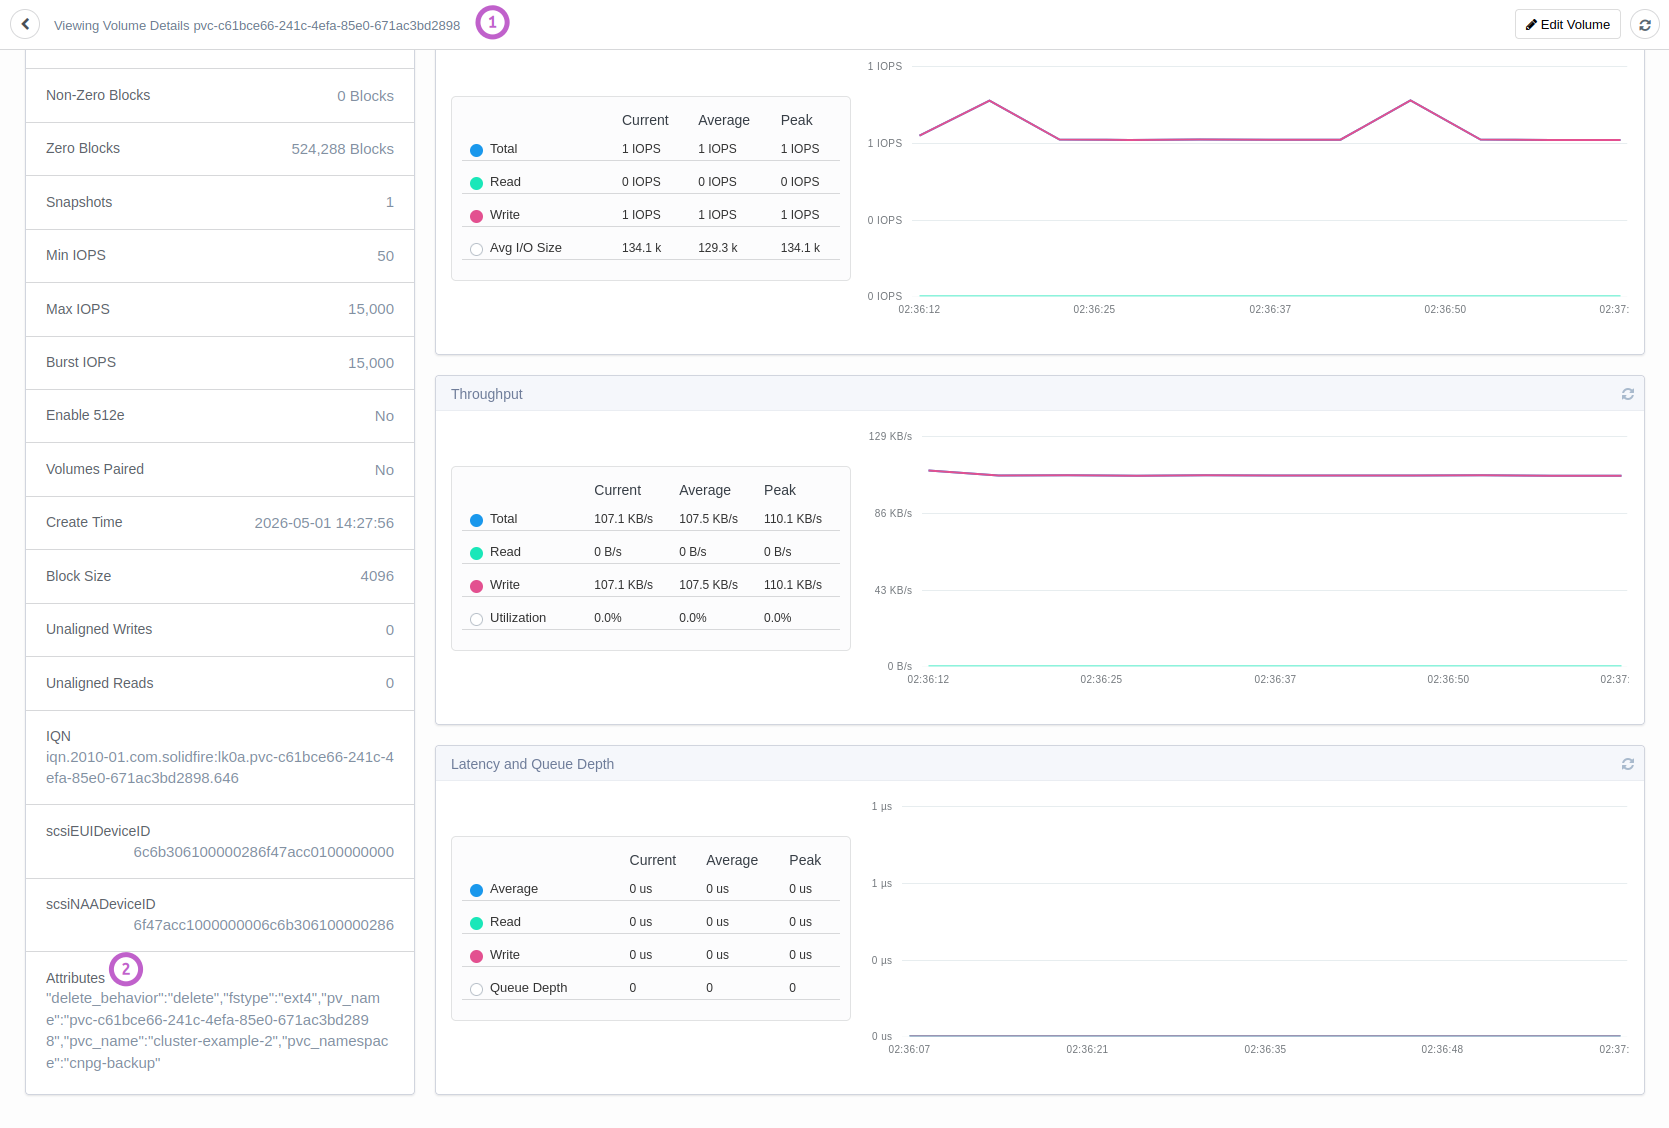Click the Peak column header in Latency table
The height and width of the screenshot is (1128, 1669).
click(x=805, y=860)
